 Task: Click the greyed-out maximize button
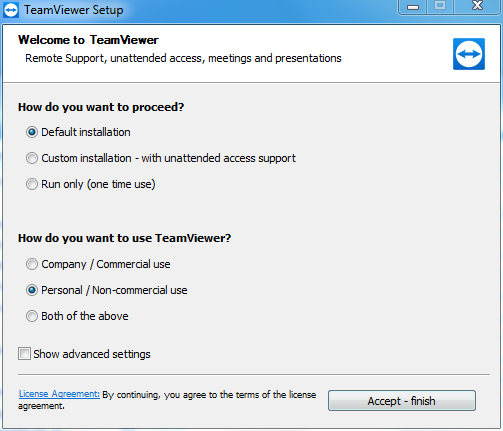[x=440, y=6]
